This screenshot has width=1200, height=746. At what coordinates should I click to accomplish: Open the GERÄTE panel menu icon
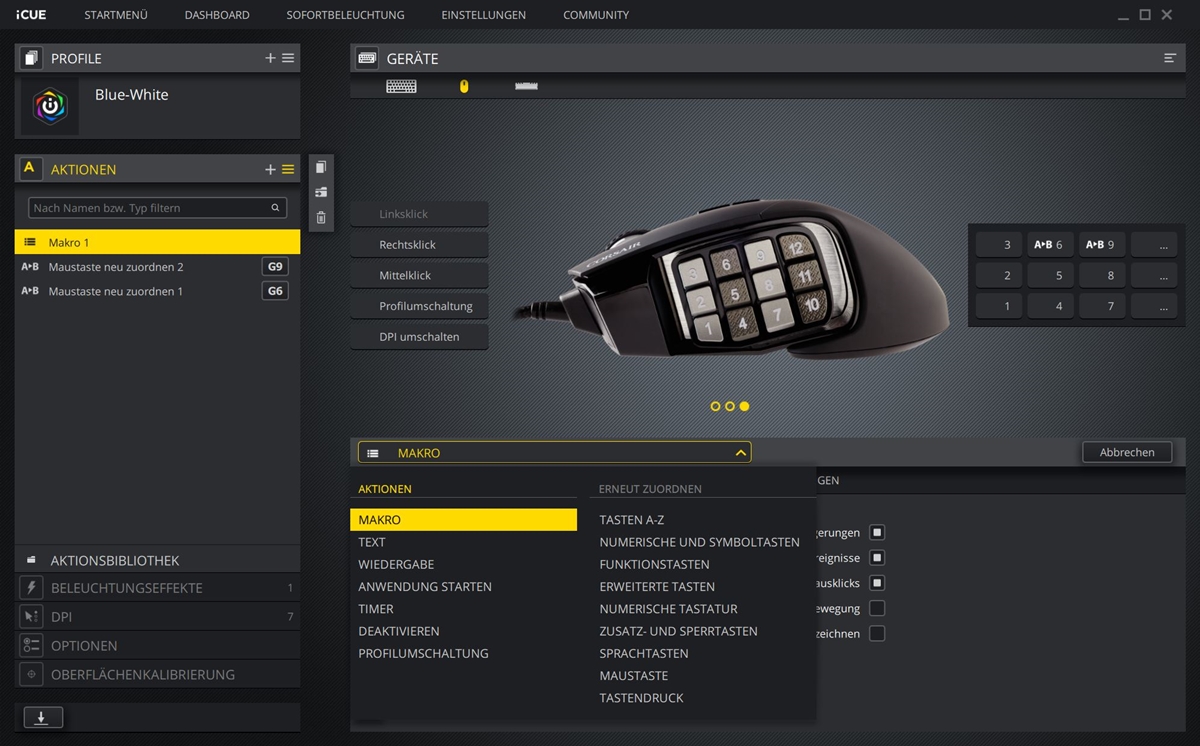click(x=1169, y=58)
